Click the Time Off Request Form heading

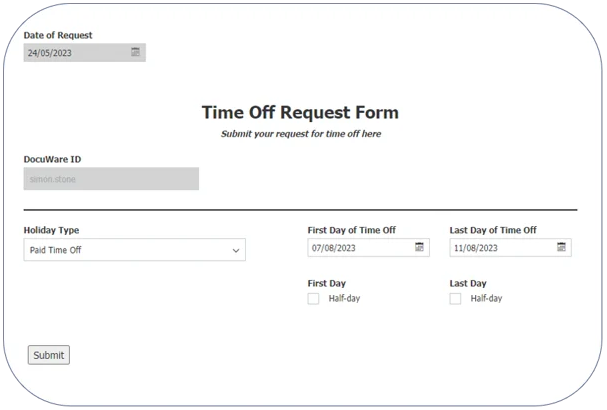click(300, 112)
